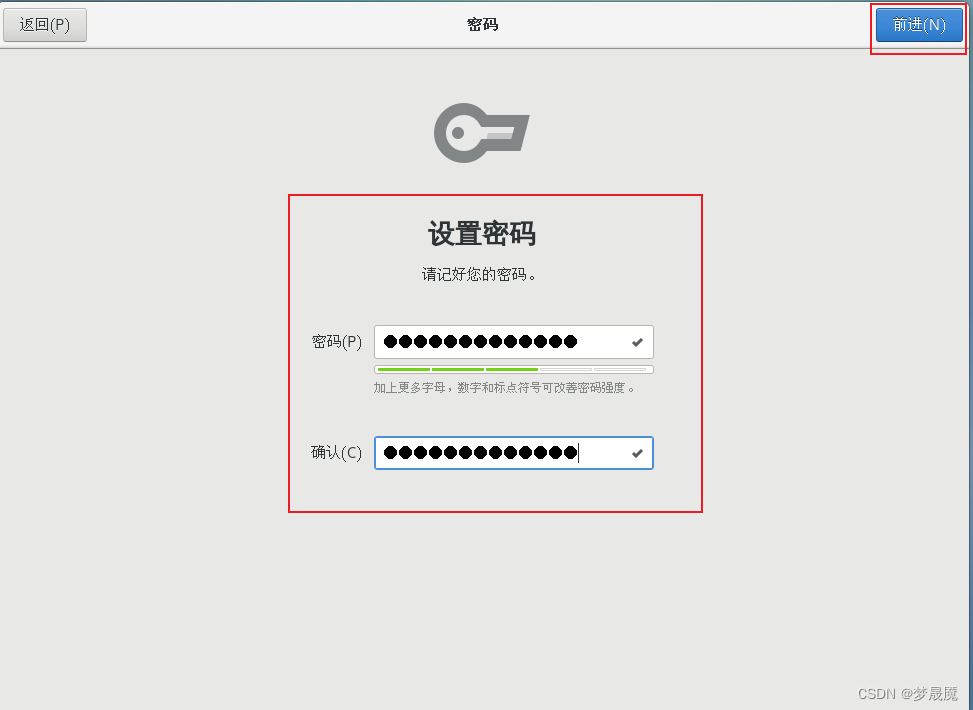Image resolution: width=973 pixels, height=710 pixels.
Task: Go back with the 返回(P) button
Action: pyautogui.click(x=45, y=25)
